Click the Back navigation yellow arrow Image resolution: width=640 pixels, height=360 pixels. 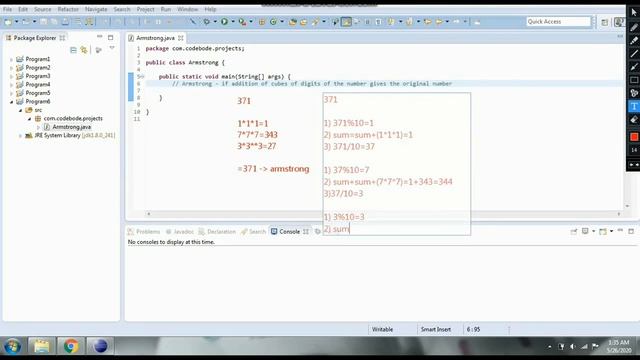[x=428, y=22]
